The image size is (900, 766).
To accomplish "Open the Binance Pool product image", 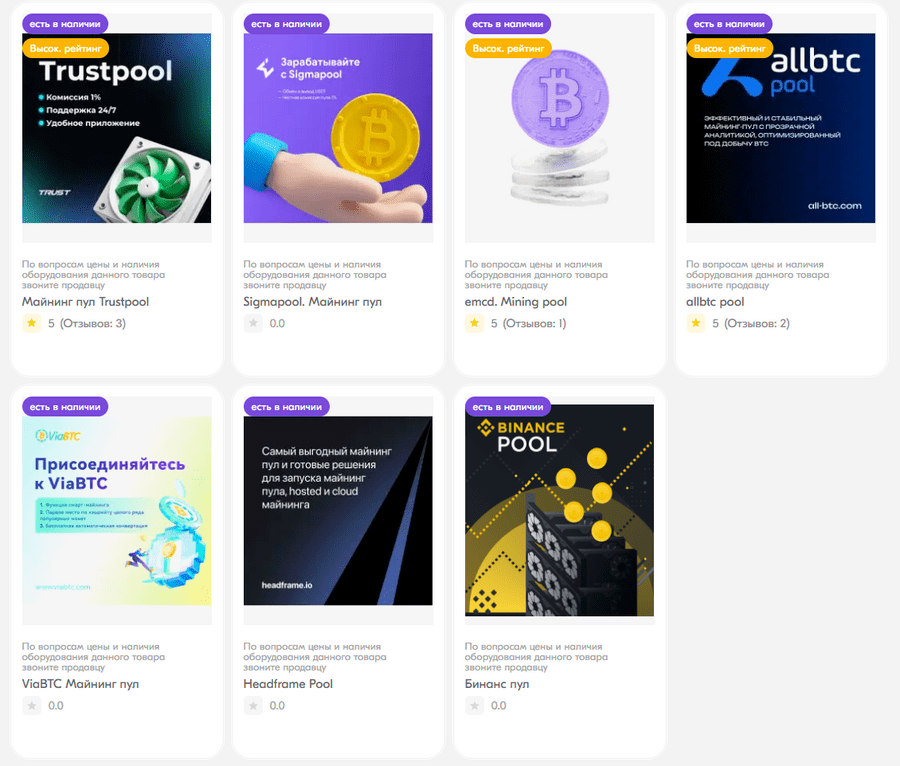I will coord(559,510).
